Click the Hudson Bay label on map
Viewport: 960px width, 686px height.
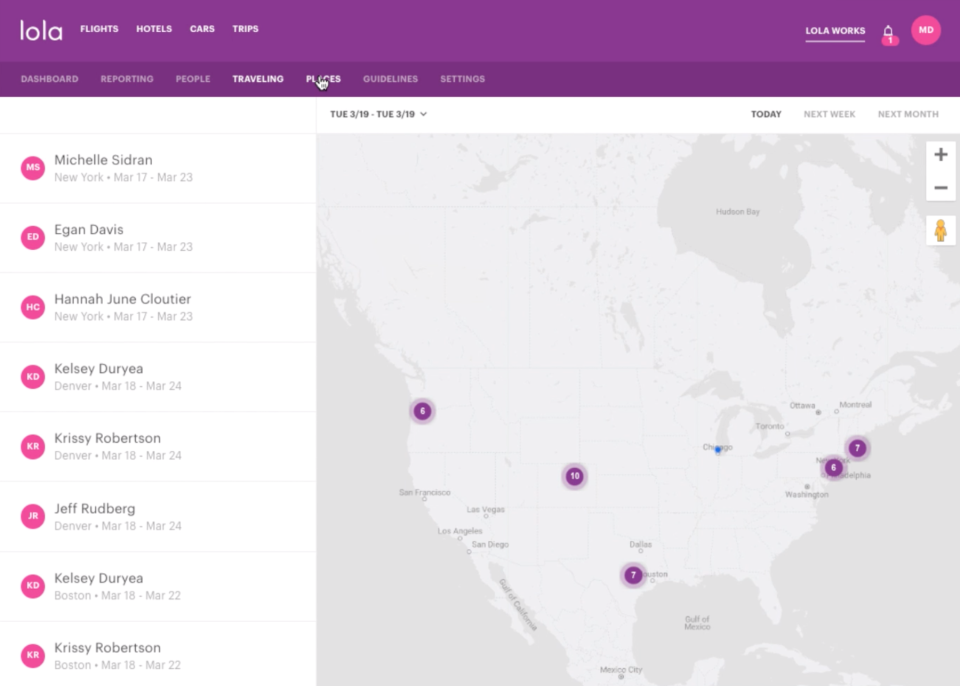(738, 212)
